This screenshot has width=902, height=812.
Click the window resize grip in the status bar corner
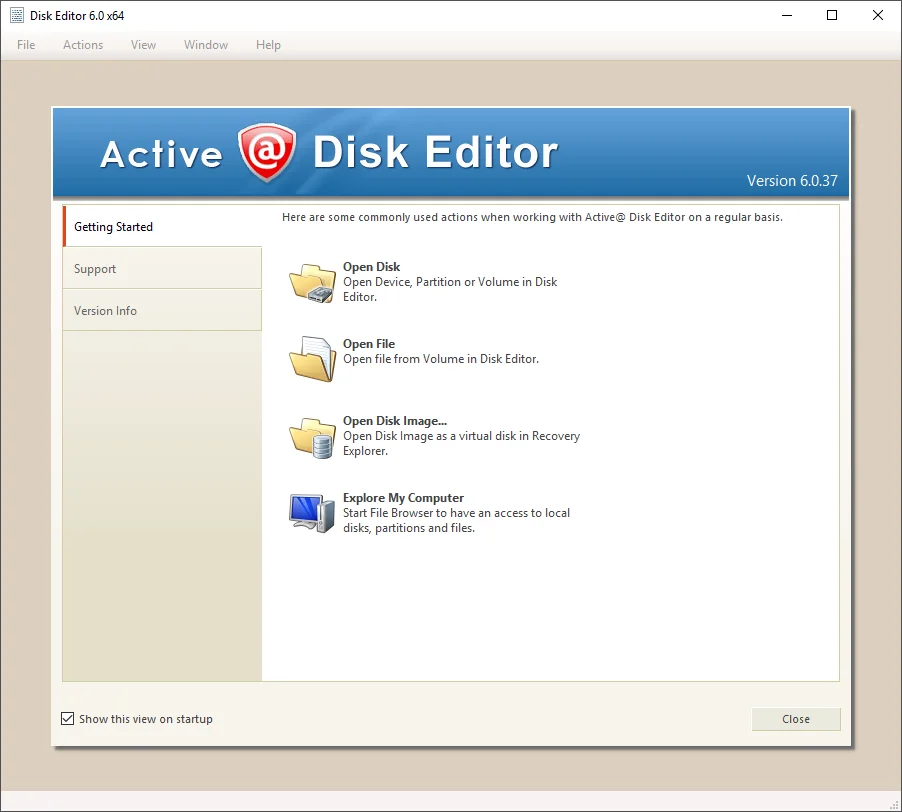point(895,805)
